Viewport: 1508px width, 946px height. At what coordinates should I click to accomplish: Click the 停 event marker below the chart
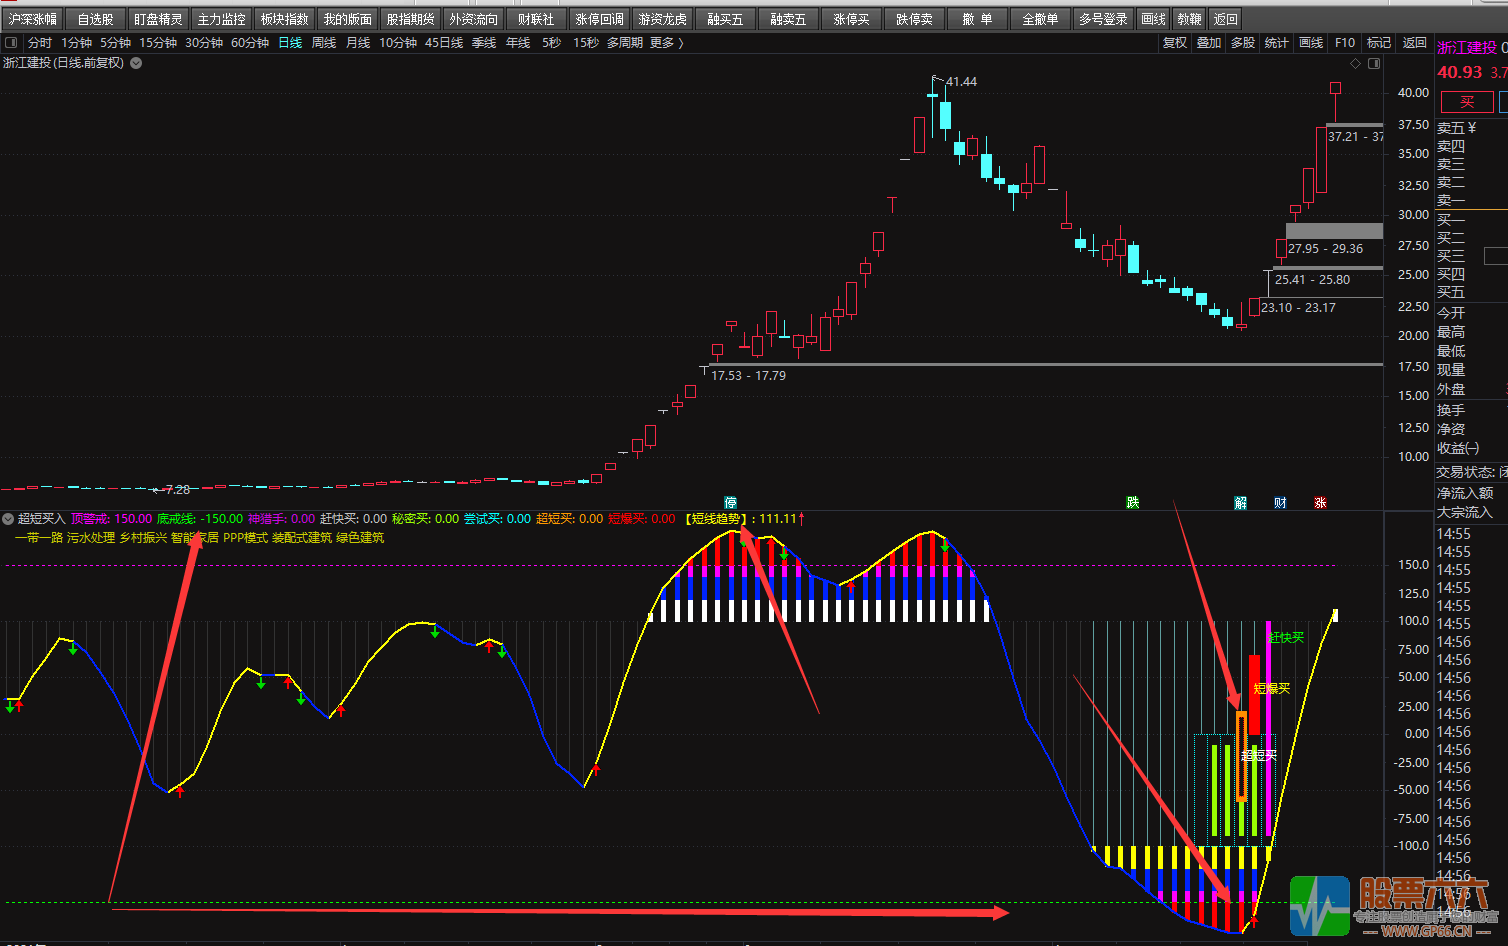pyautogui.click(x=731, y=503)
